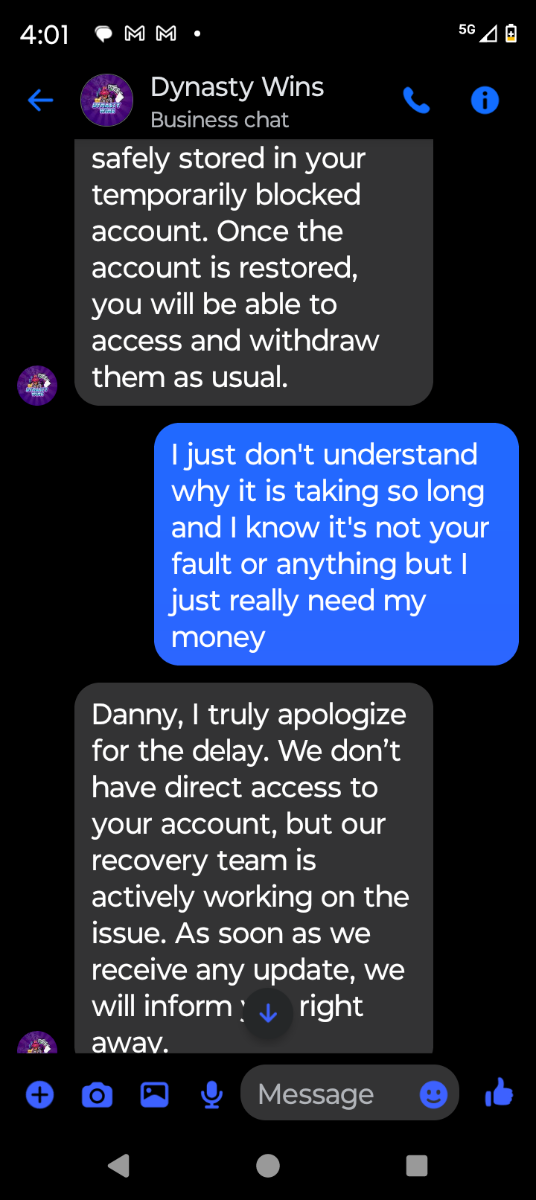Tap the back arrow to leave chat

click(x=40, y=100)
